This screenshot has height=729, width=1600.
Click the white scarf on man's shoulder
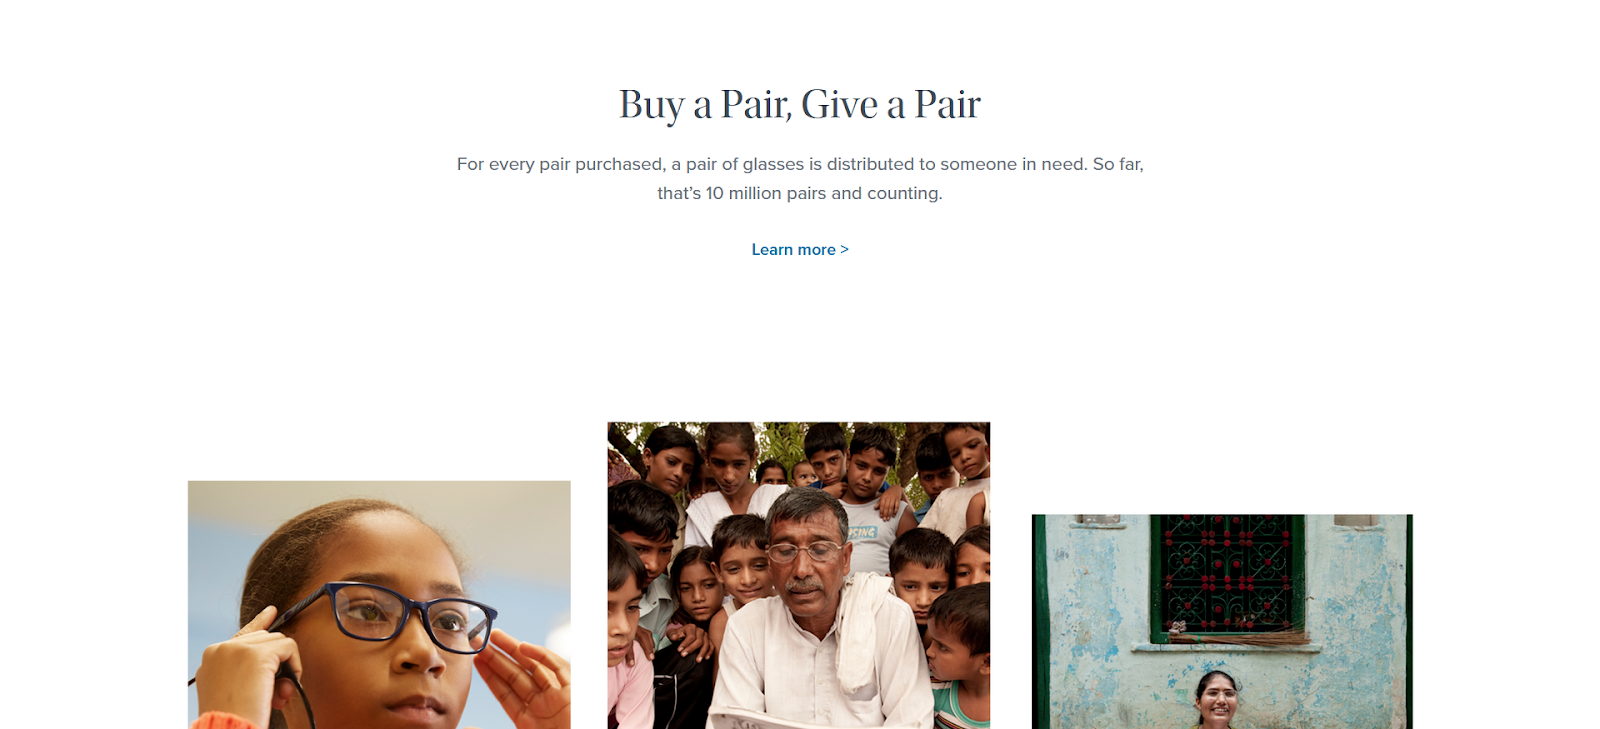click(862, 632)
